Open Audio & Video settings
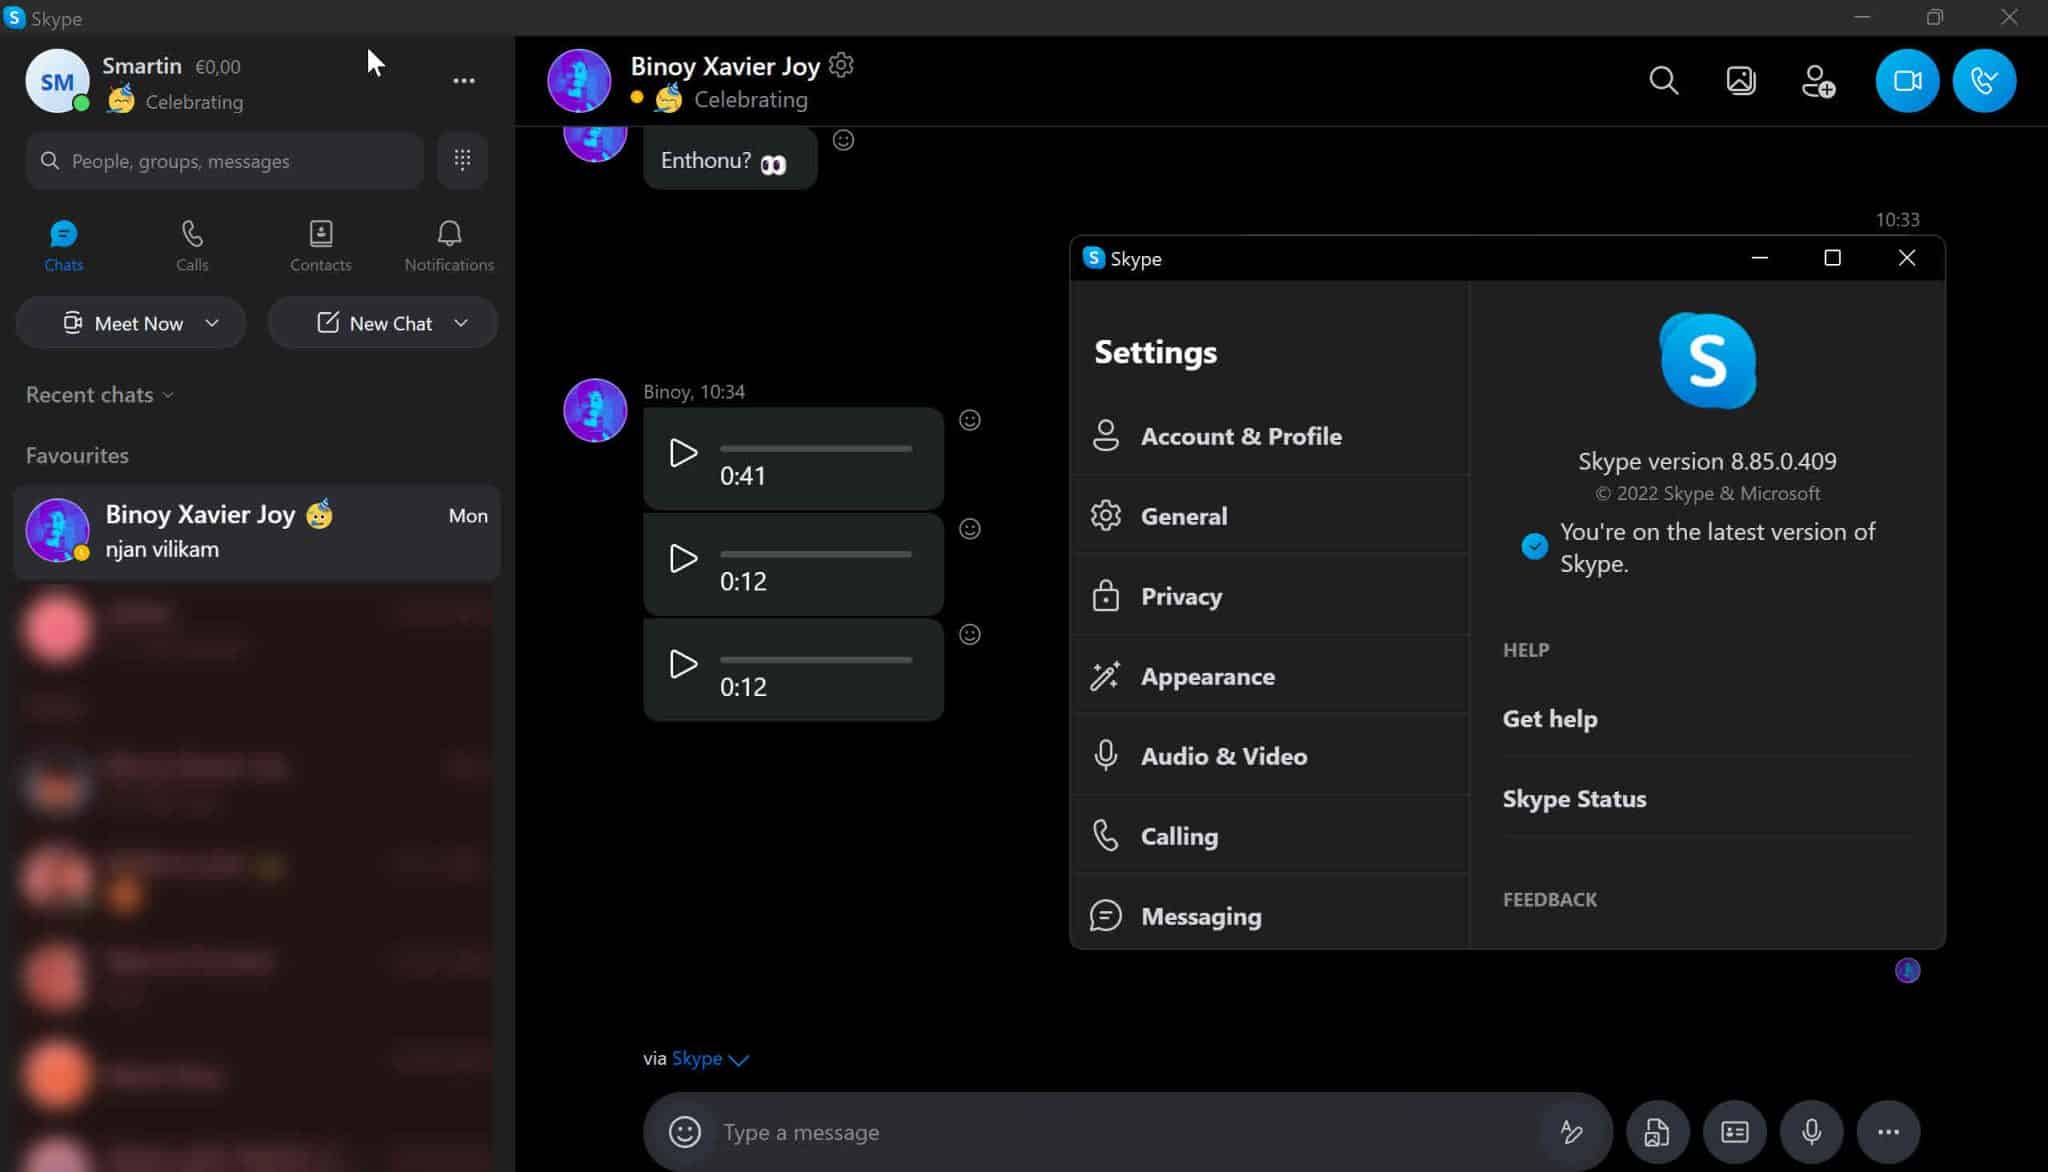The width and height of the screenshot is (2048, 1172). point(1270,756)
